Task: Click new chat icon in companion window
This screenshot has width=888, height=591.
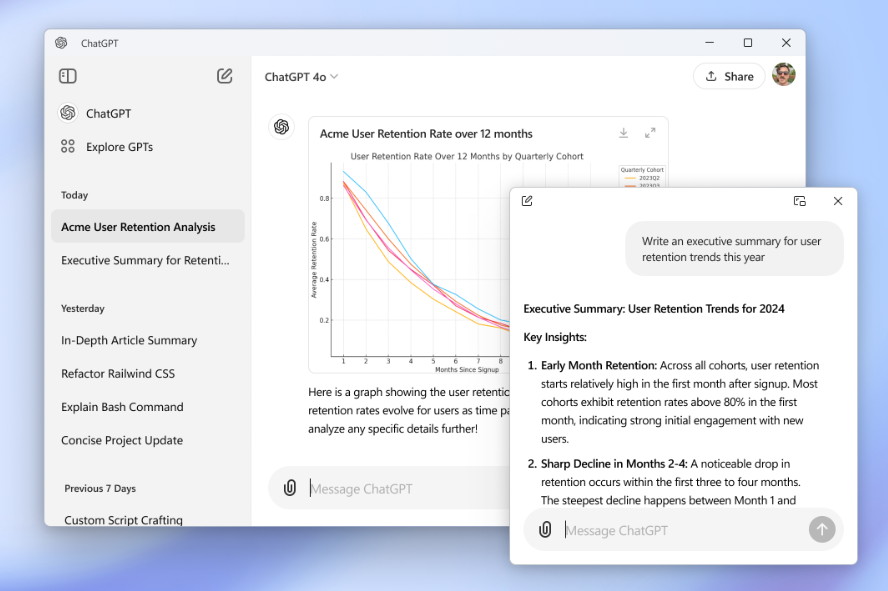Action: [x=527, y=201]
